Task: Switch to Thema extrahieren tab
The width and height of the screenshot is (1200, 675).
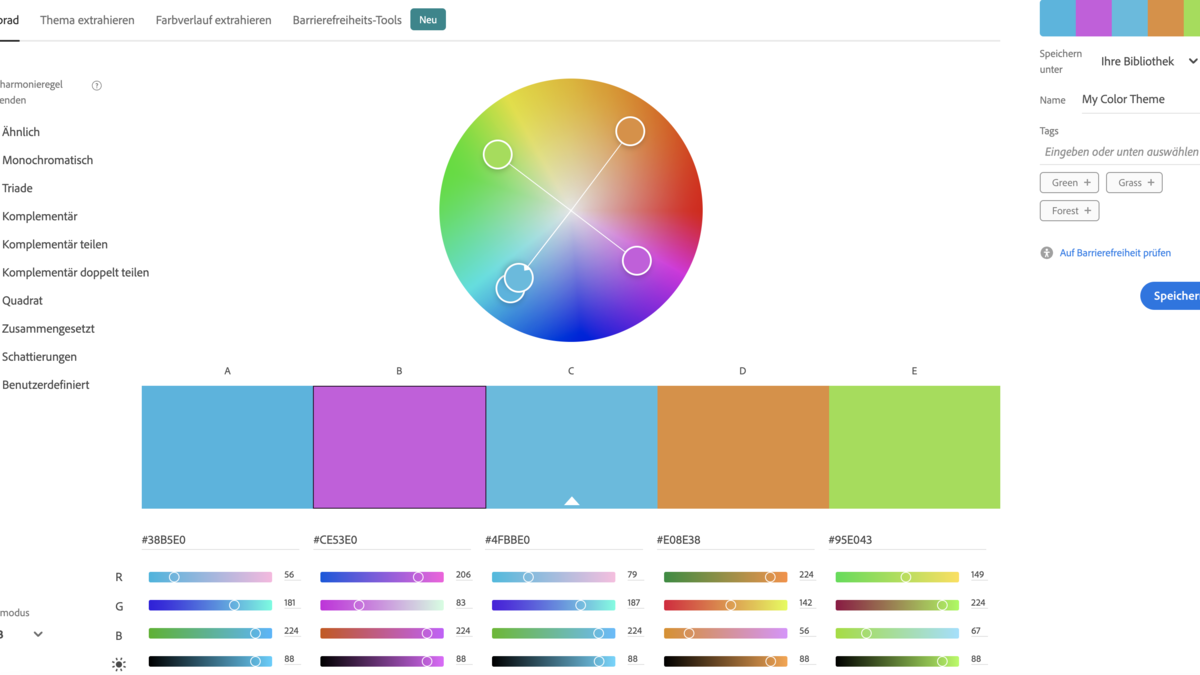Action: coord(87,20)
